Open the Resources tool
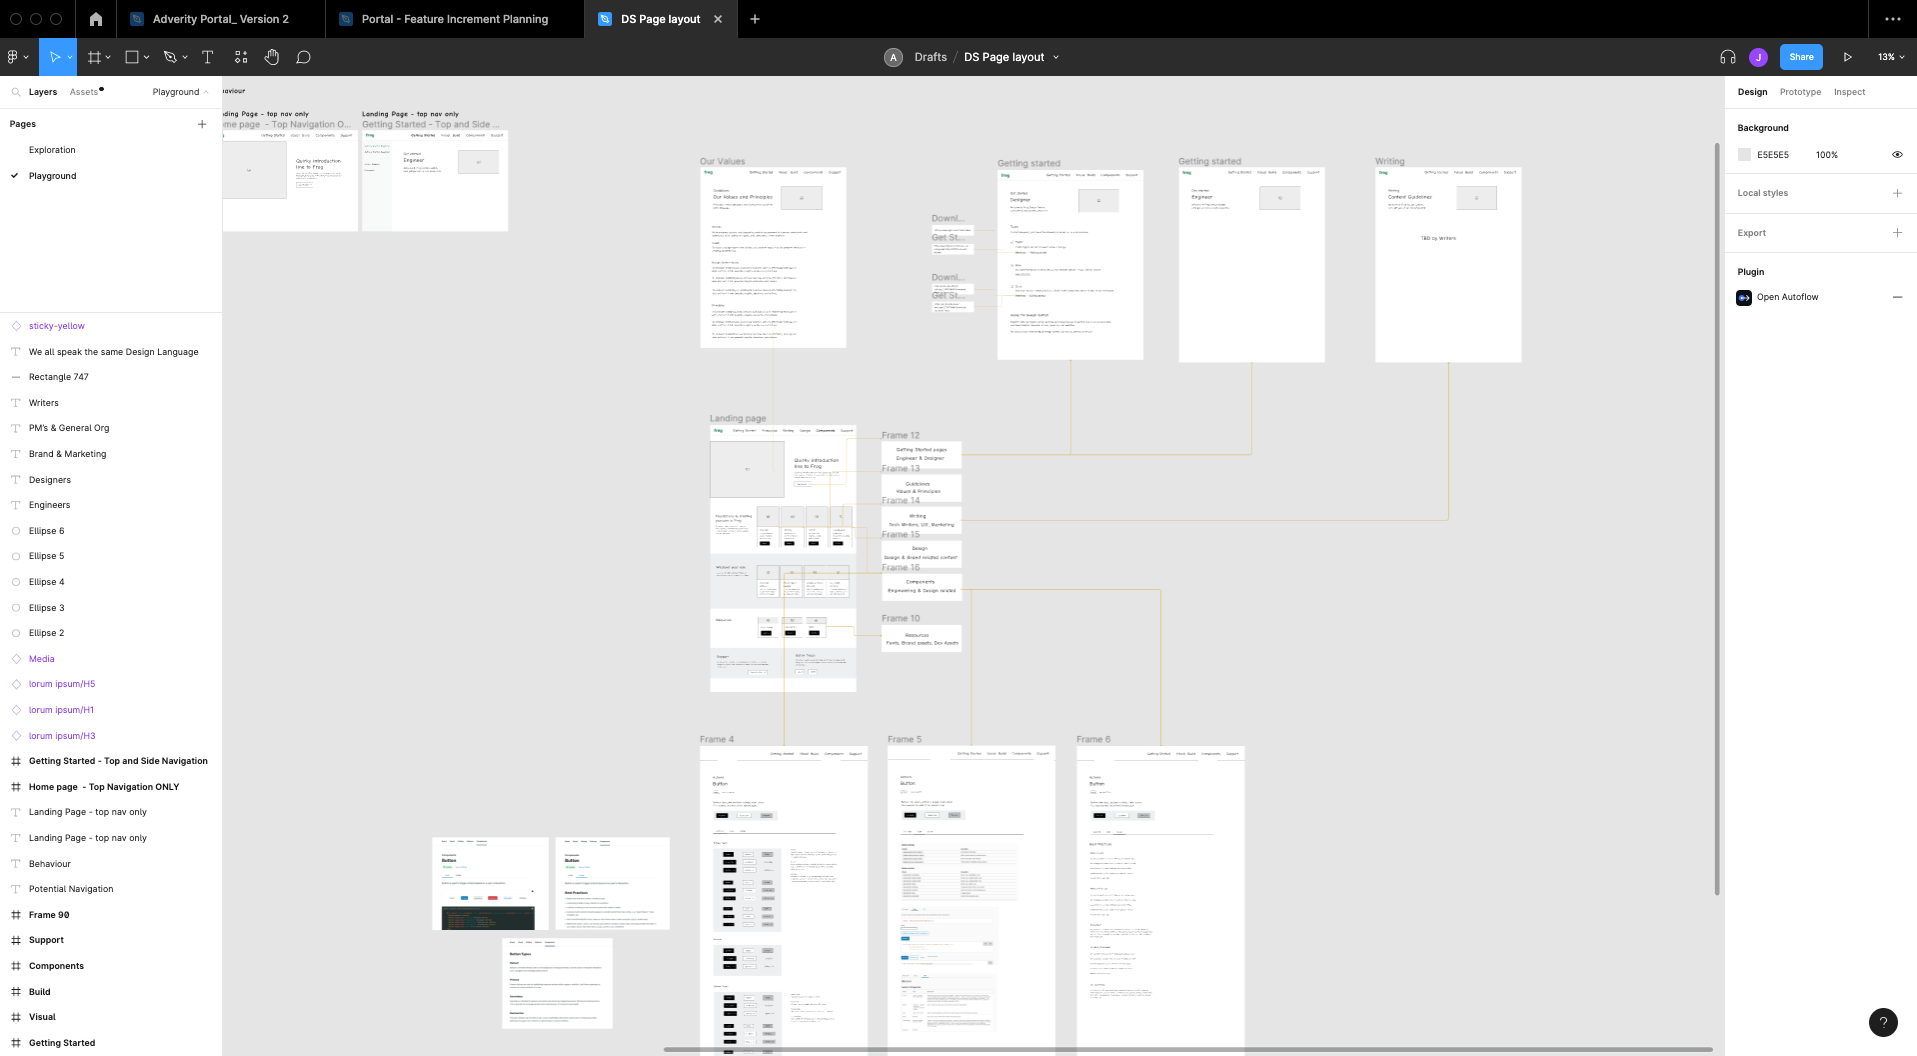1917x1056 pixels. pos(241,57)
